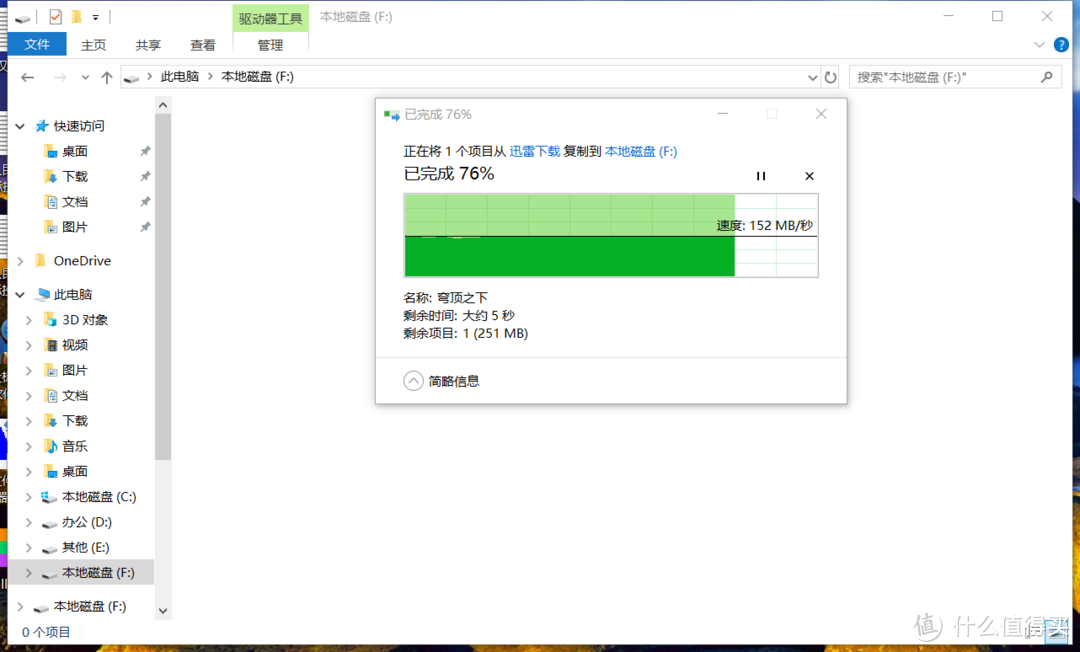Screen dimensions: 1080x652
Task: Click the pin icon beside quick access 图片
Action: click(145, 227)
